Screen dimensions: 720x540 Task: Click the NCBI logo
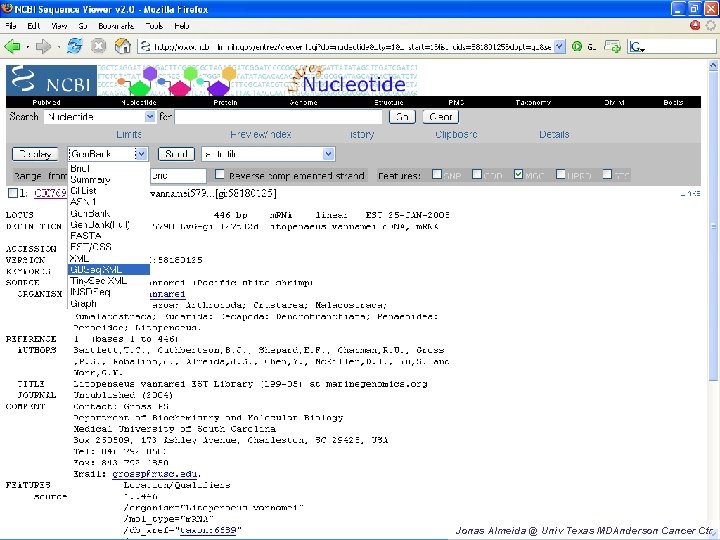51,80
